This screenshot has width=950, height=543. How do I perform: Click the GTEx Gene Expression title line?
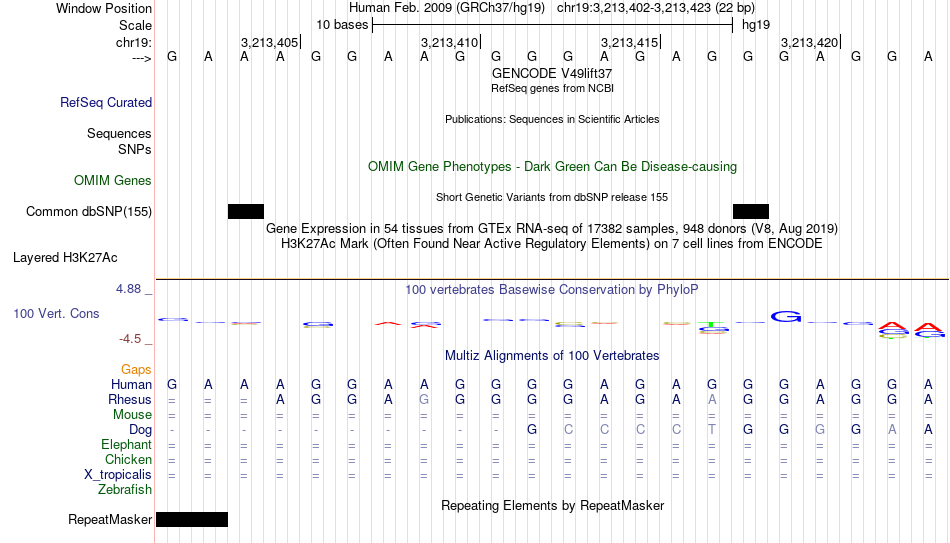coord(552,228)
